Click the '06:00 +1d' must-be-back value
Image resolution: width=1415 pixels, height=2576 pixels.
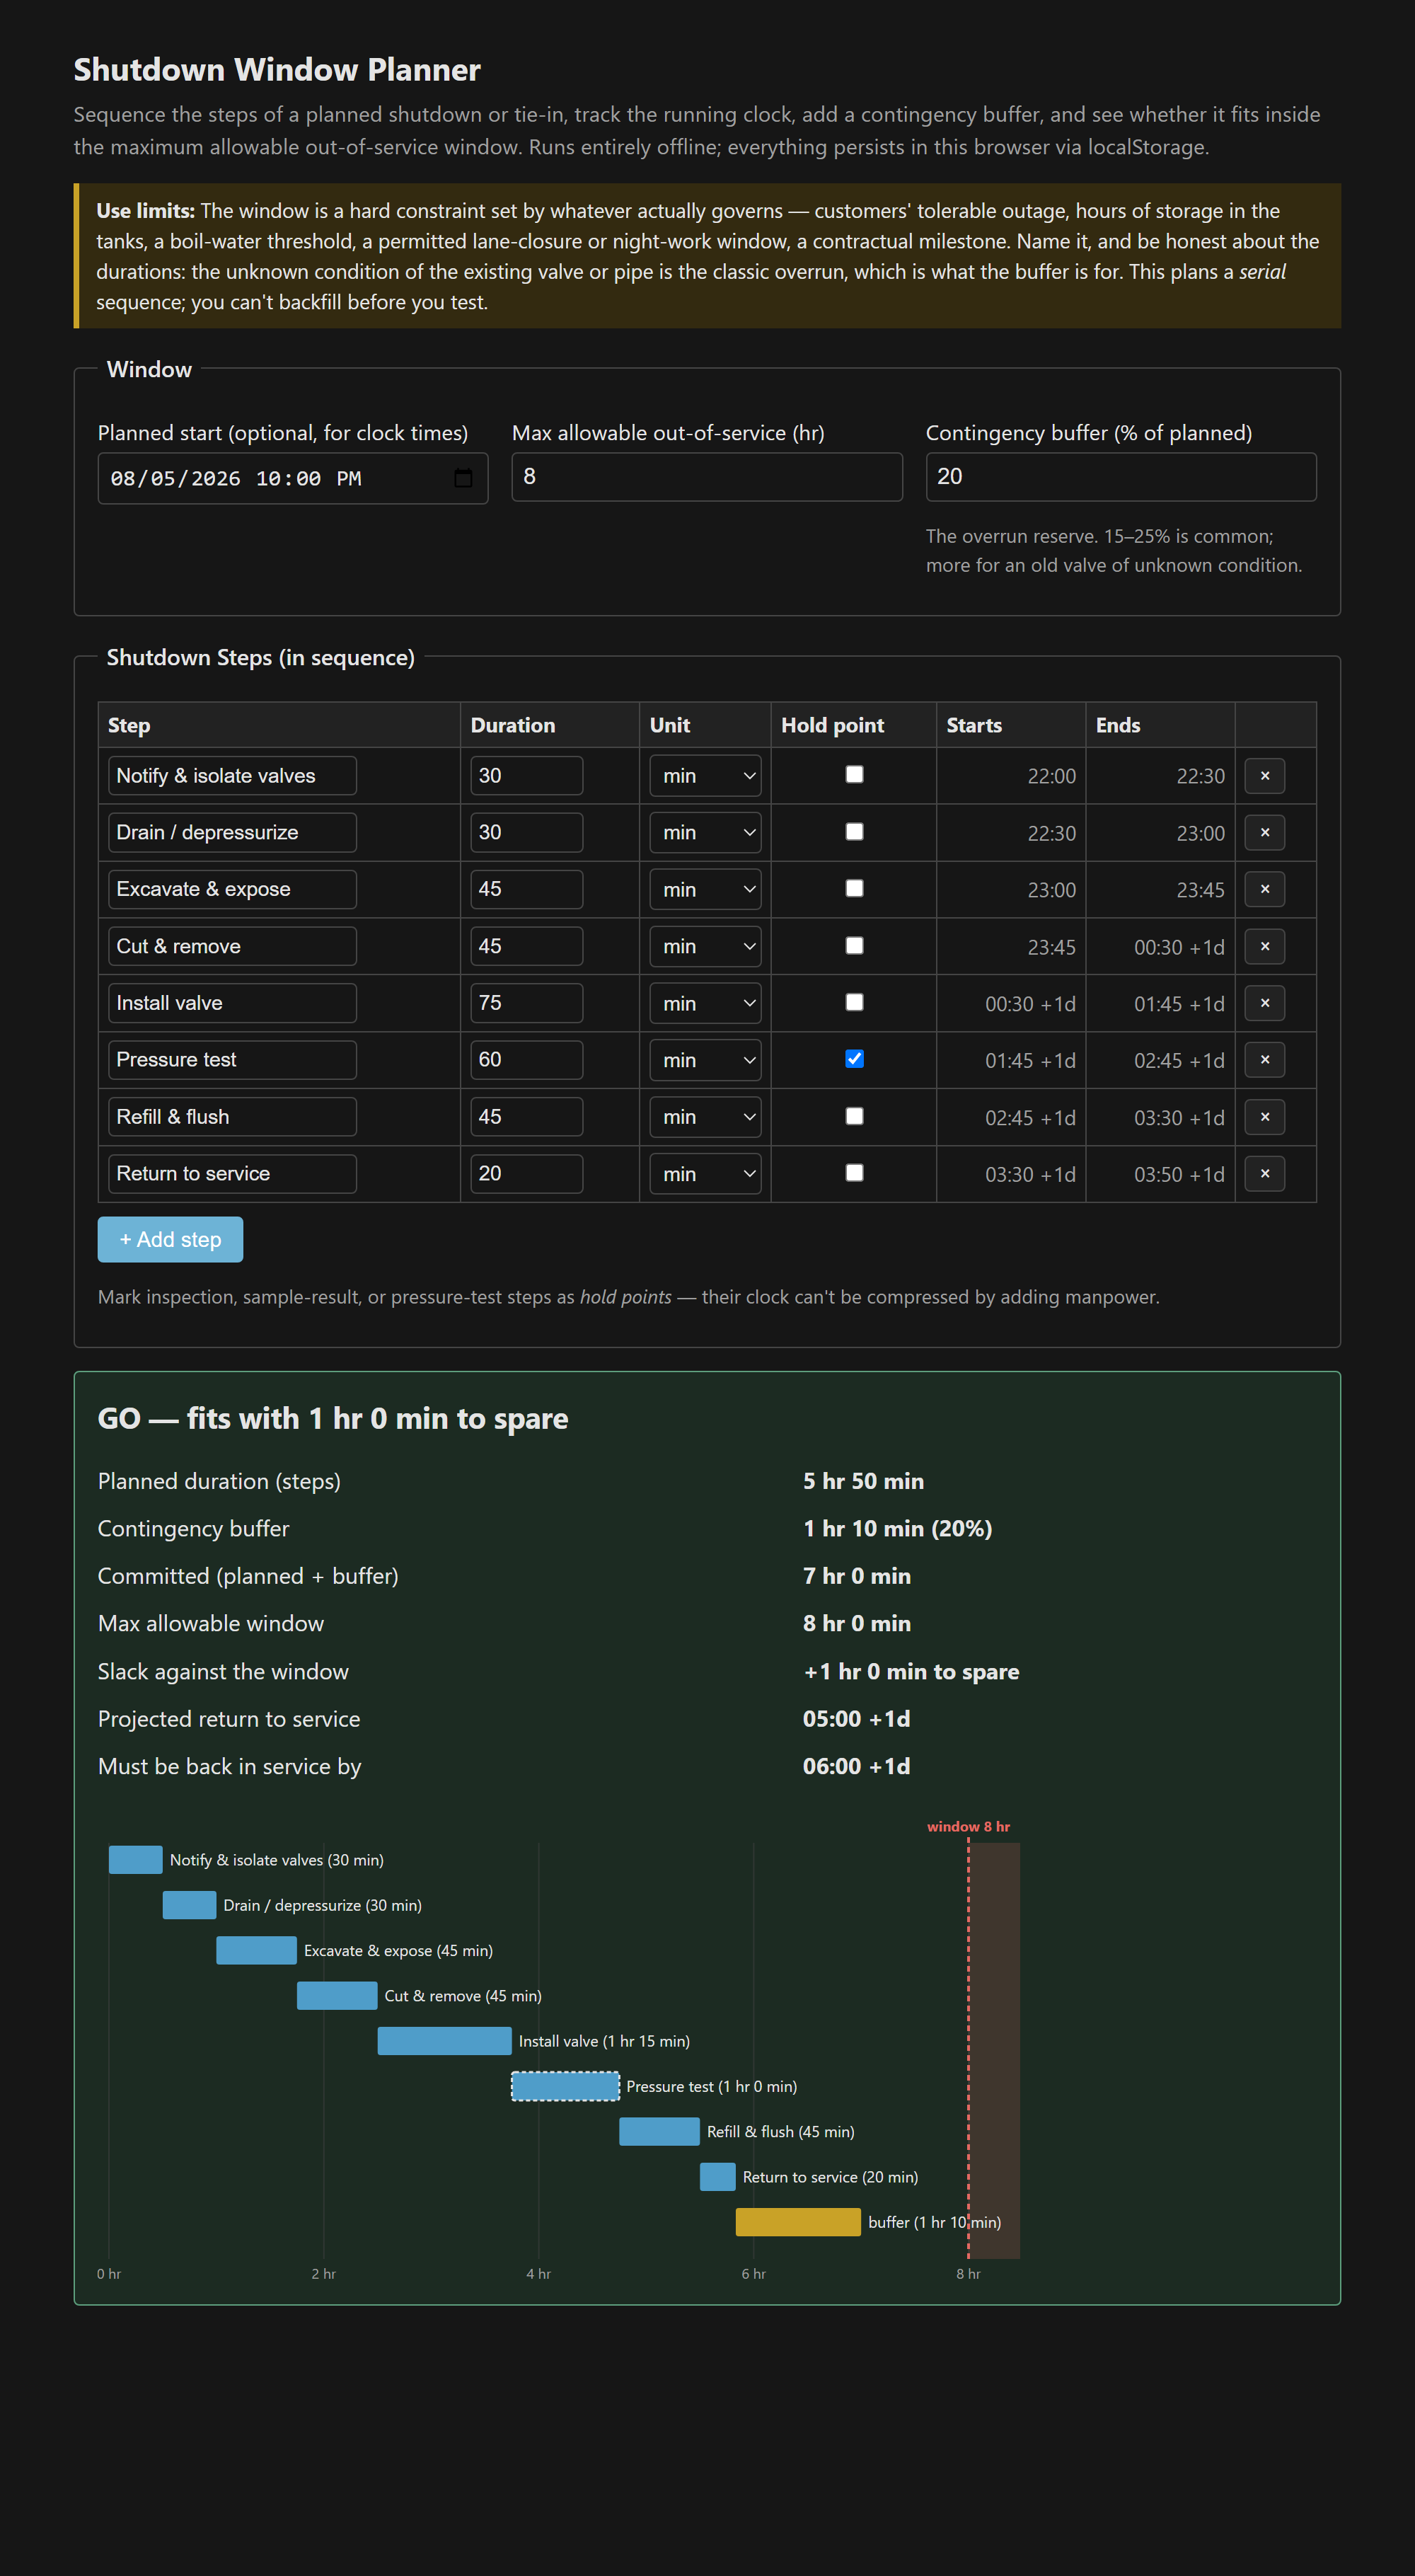(856, 1767)
